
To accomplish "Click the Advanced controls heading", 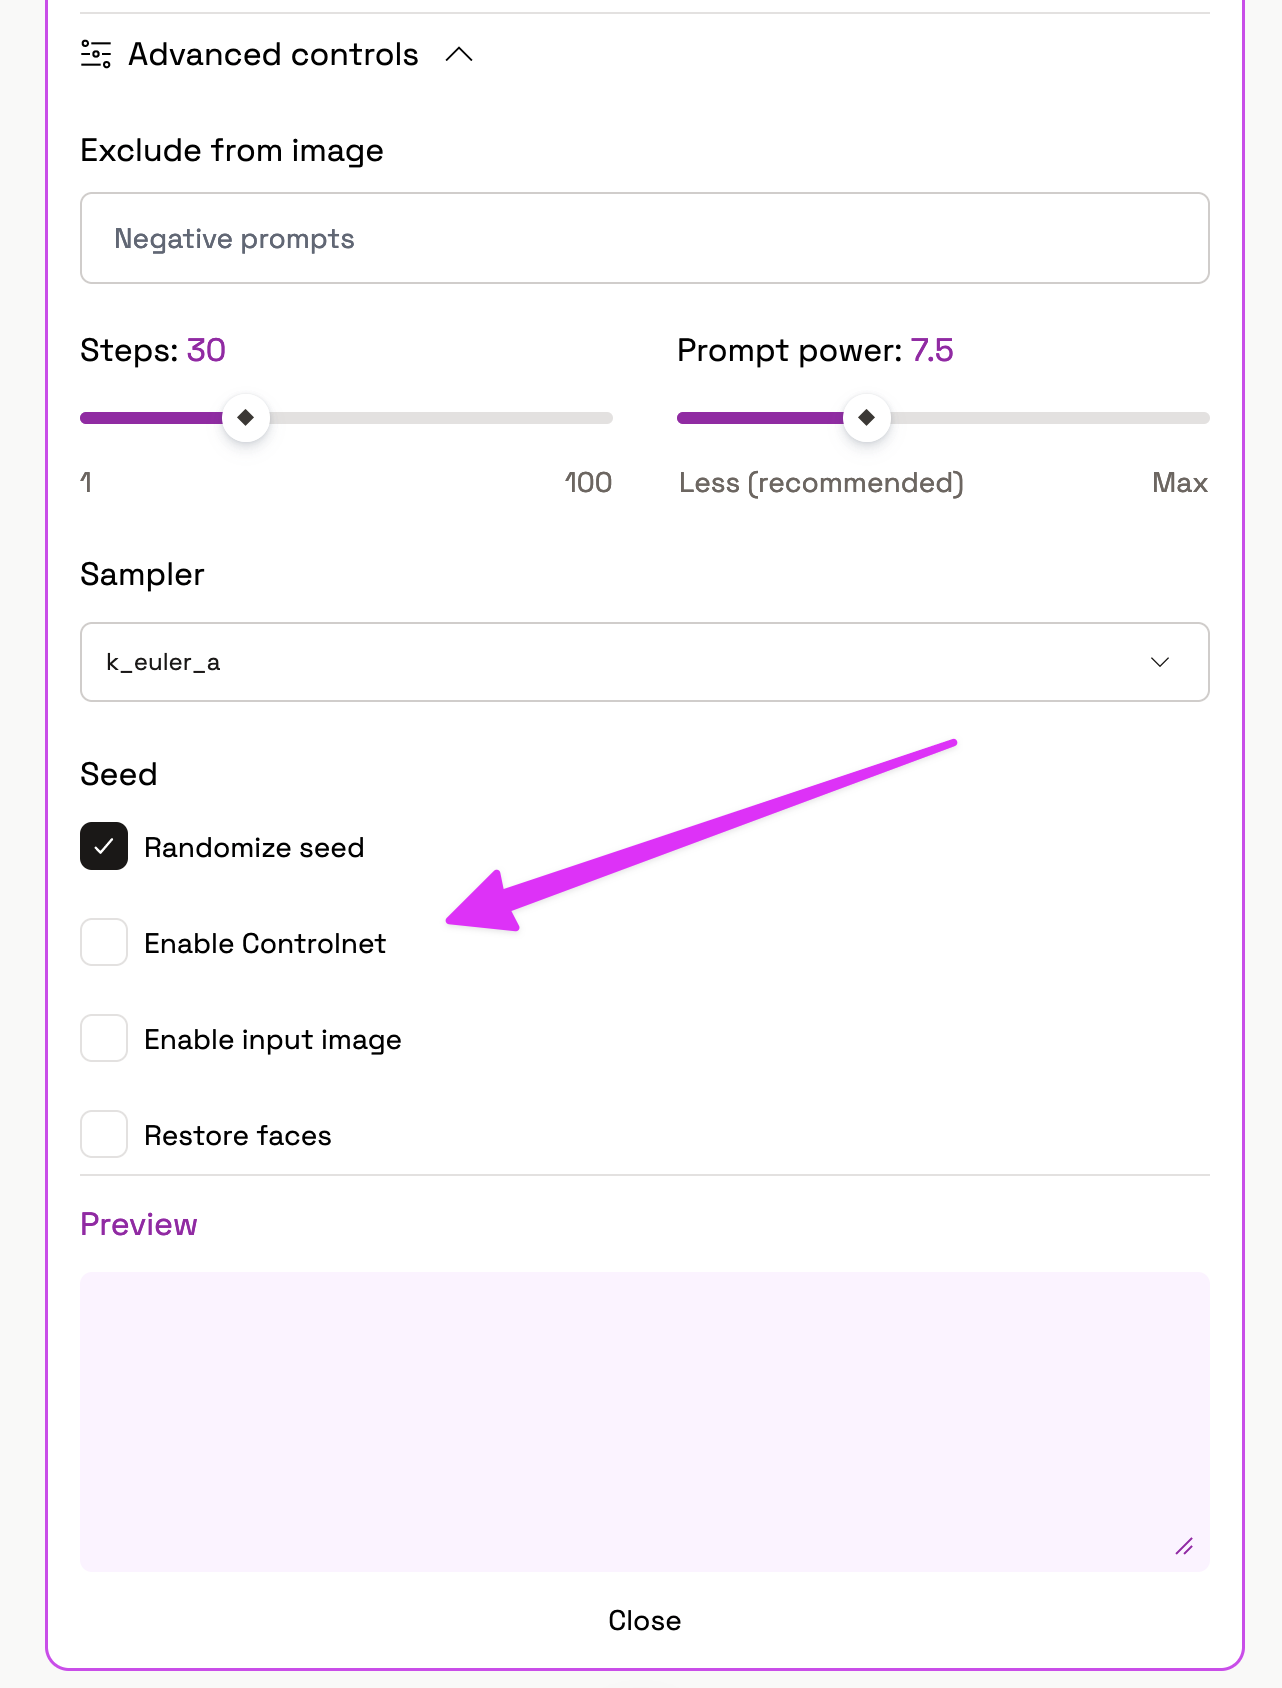I will 273,54.
